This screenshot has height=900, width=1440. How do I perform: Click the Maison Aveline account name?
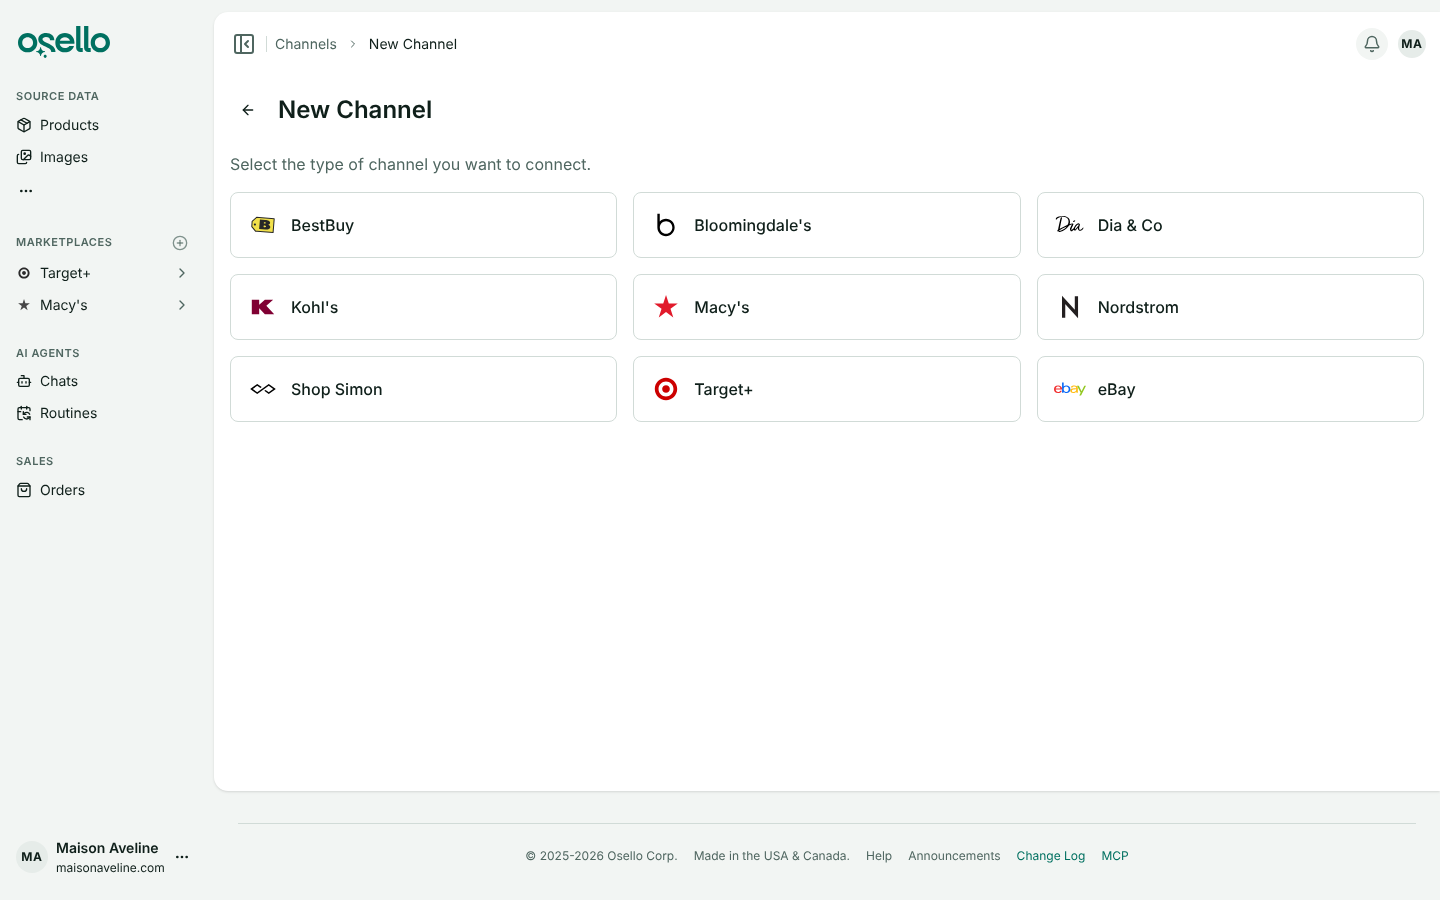(107, 848)
